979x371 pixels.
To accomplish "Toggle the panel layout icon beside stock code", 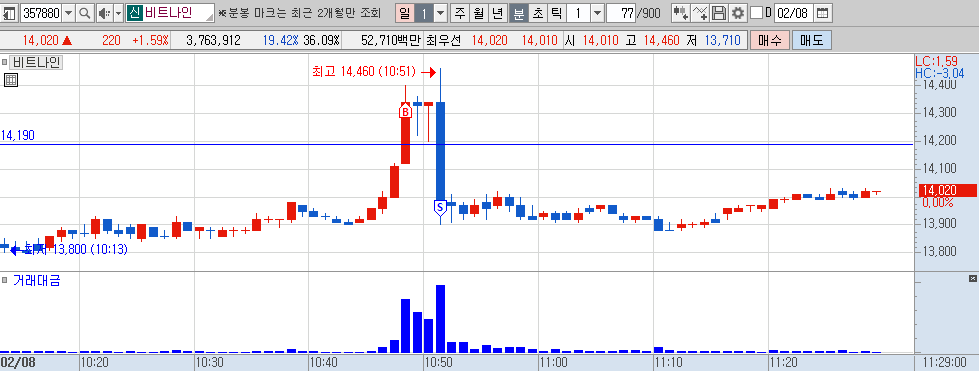I will tap(9, 12).
